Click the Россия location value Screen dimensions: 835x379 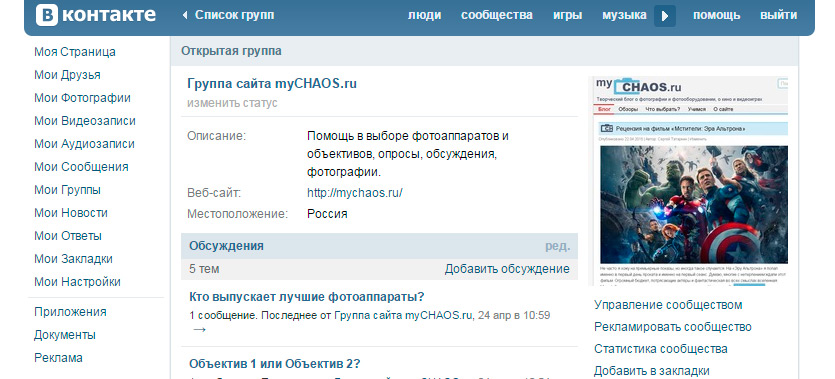tap(327, 214)
